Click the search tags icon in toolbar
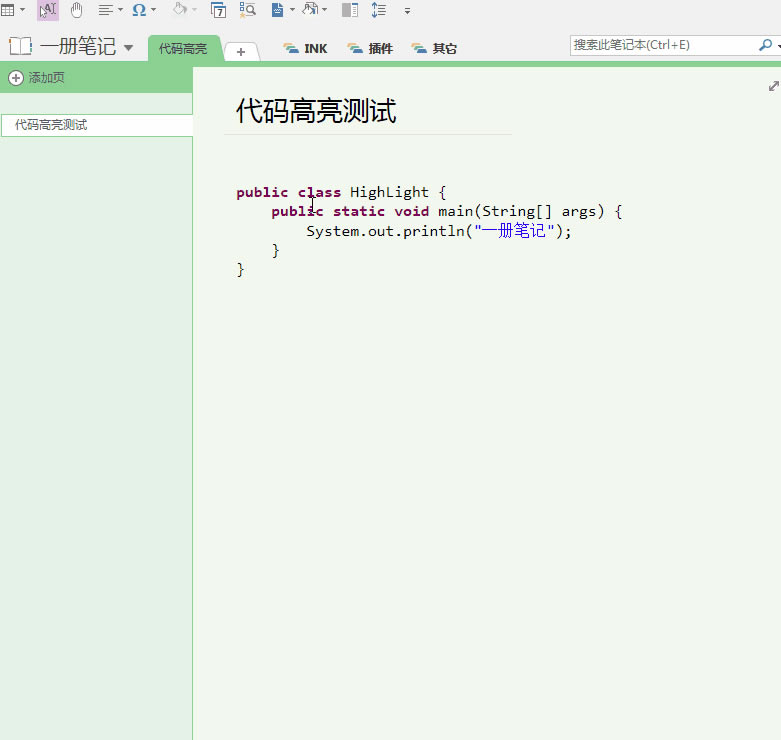The height and width of the screenshot is (740, 781). point(247,10)
